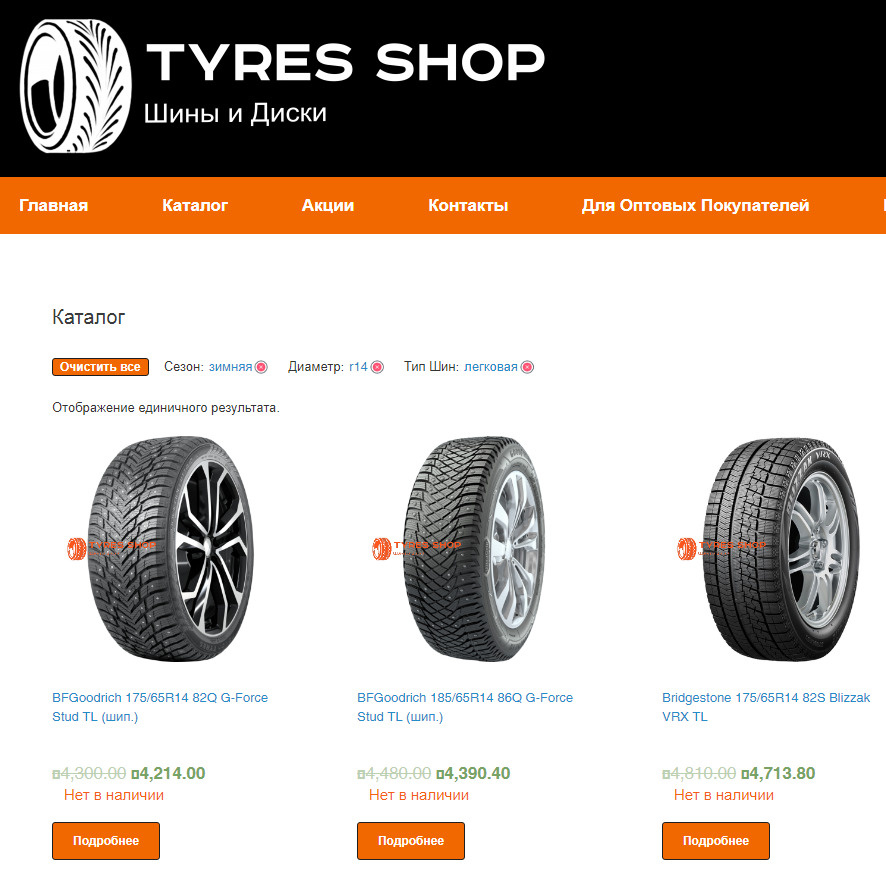Open the Каталог menu item
886x873 pixels.
tap(195, 205)
